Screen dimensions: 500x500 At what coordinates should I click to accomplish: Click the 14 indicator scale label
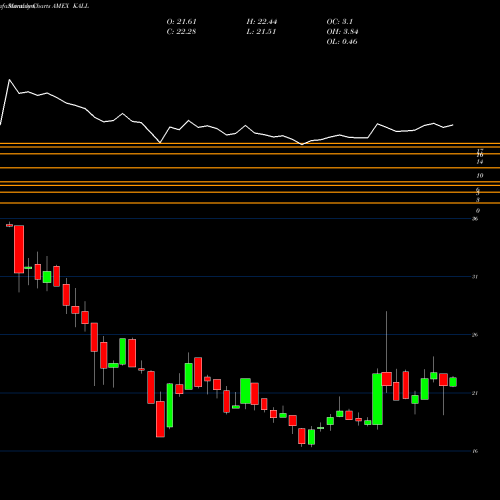480,162
